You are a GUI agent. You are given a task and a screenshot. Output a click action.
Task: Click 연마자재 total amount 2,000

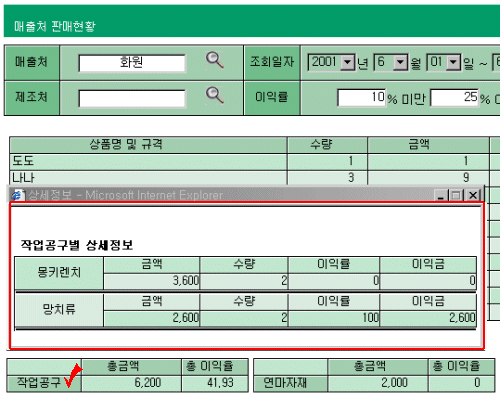pyautogui.click(x=378, y=383)
